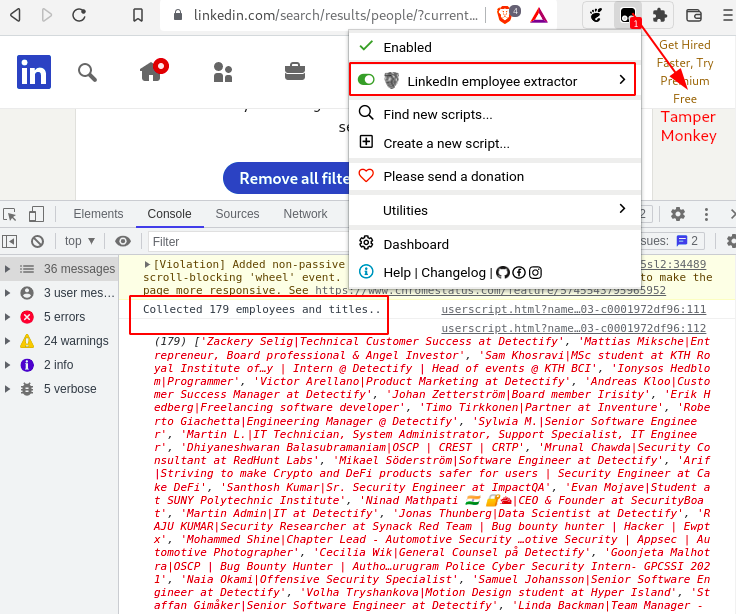The height and width of the screenshot is (614, 736).
Task: Toggle the console sidebar panel icon
Action: coord(9,241)
